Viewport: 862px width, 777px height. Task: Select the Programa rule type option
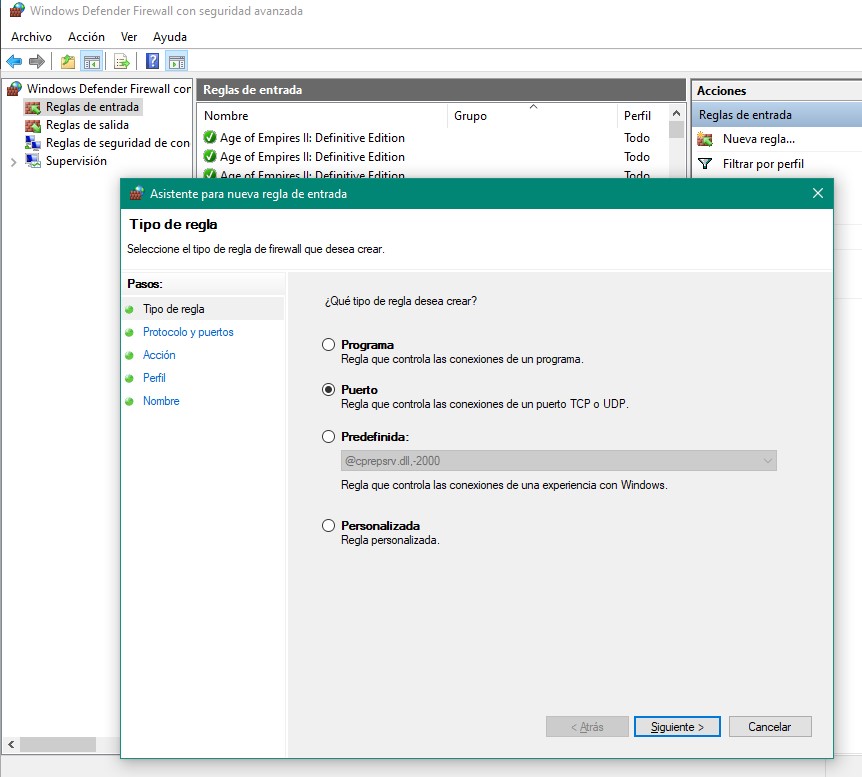(329, 345)
